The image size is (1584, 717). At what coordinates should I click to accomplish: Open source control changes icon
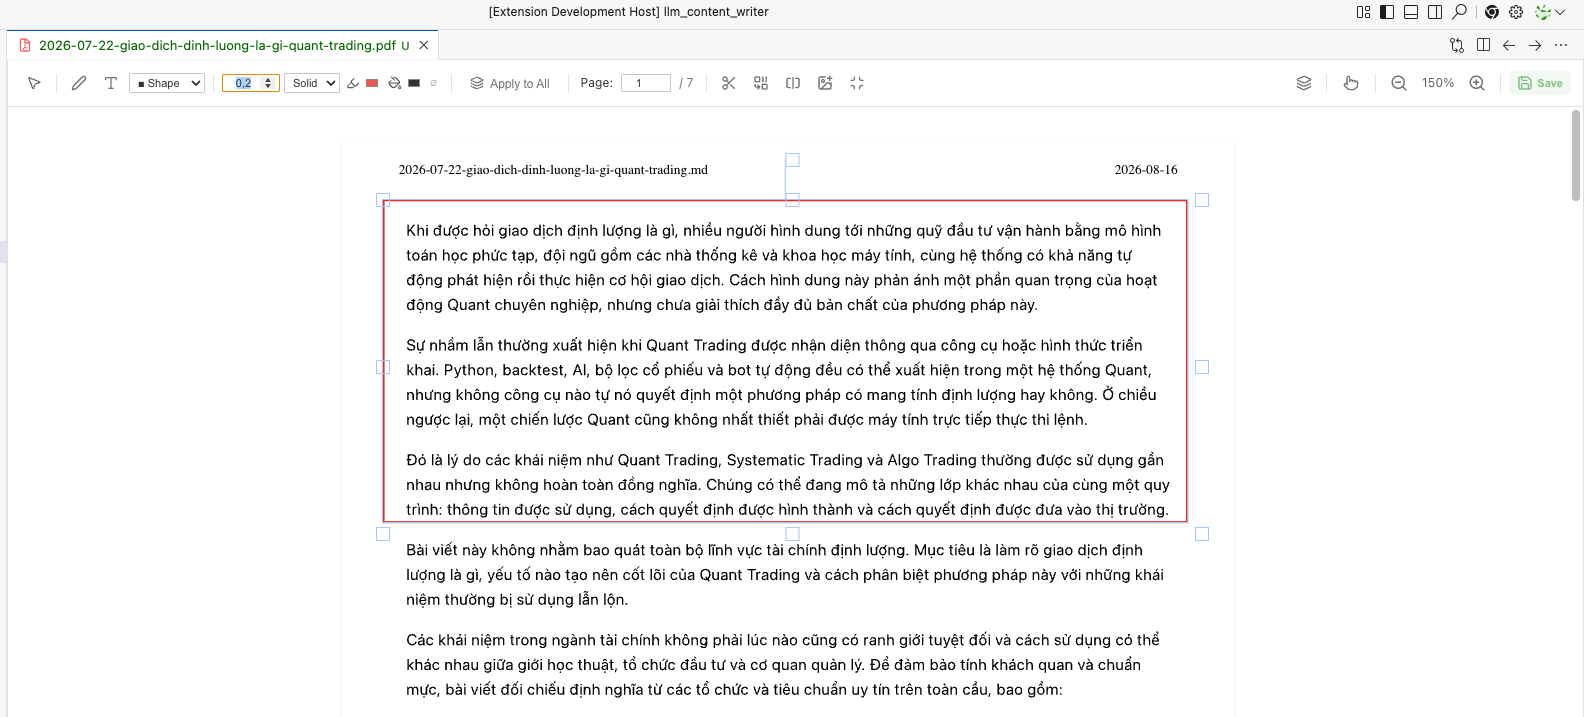[x=1457, y=45]
